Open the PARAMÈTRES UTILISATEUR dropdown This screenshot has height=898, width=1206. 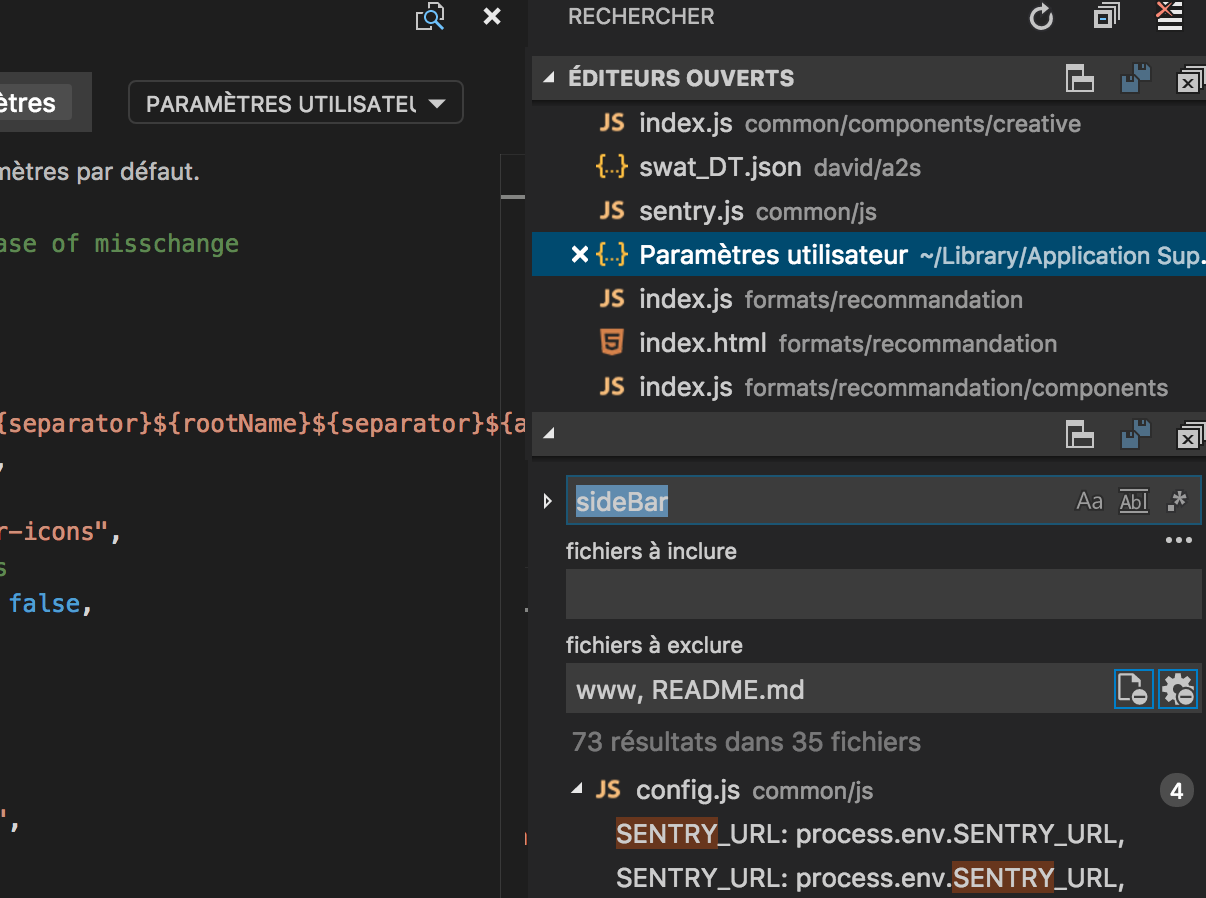(x=295, y=102)
